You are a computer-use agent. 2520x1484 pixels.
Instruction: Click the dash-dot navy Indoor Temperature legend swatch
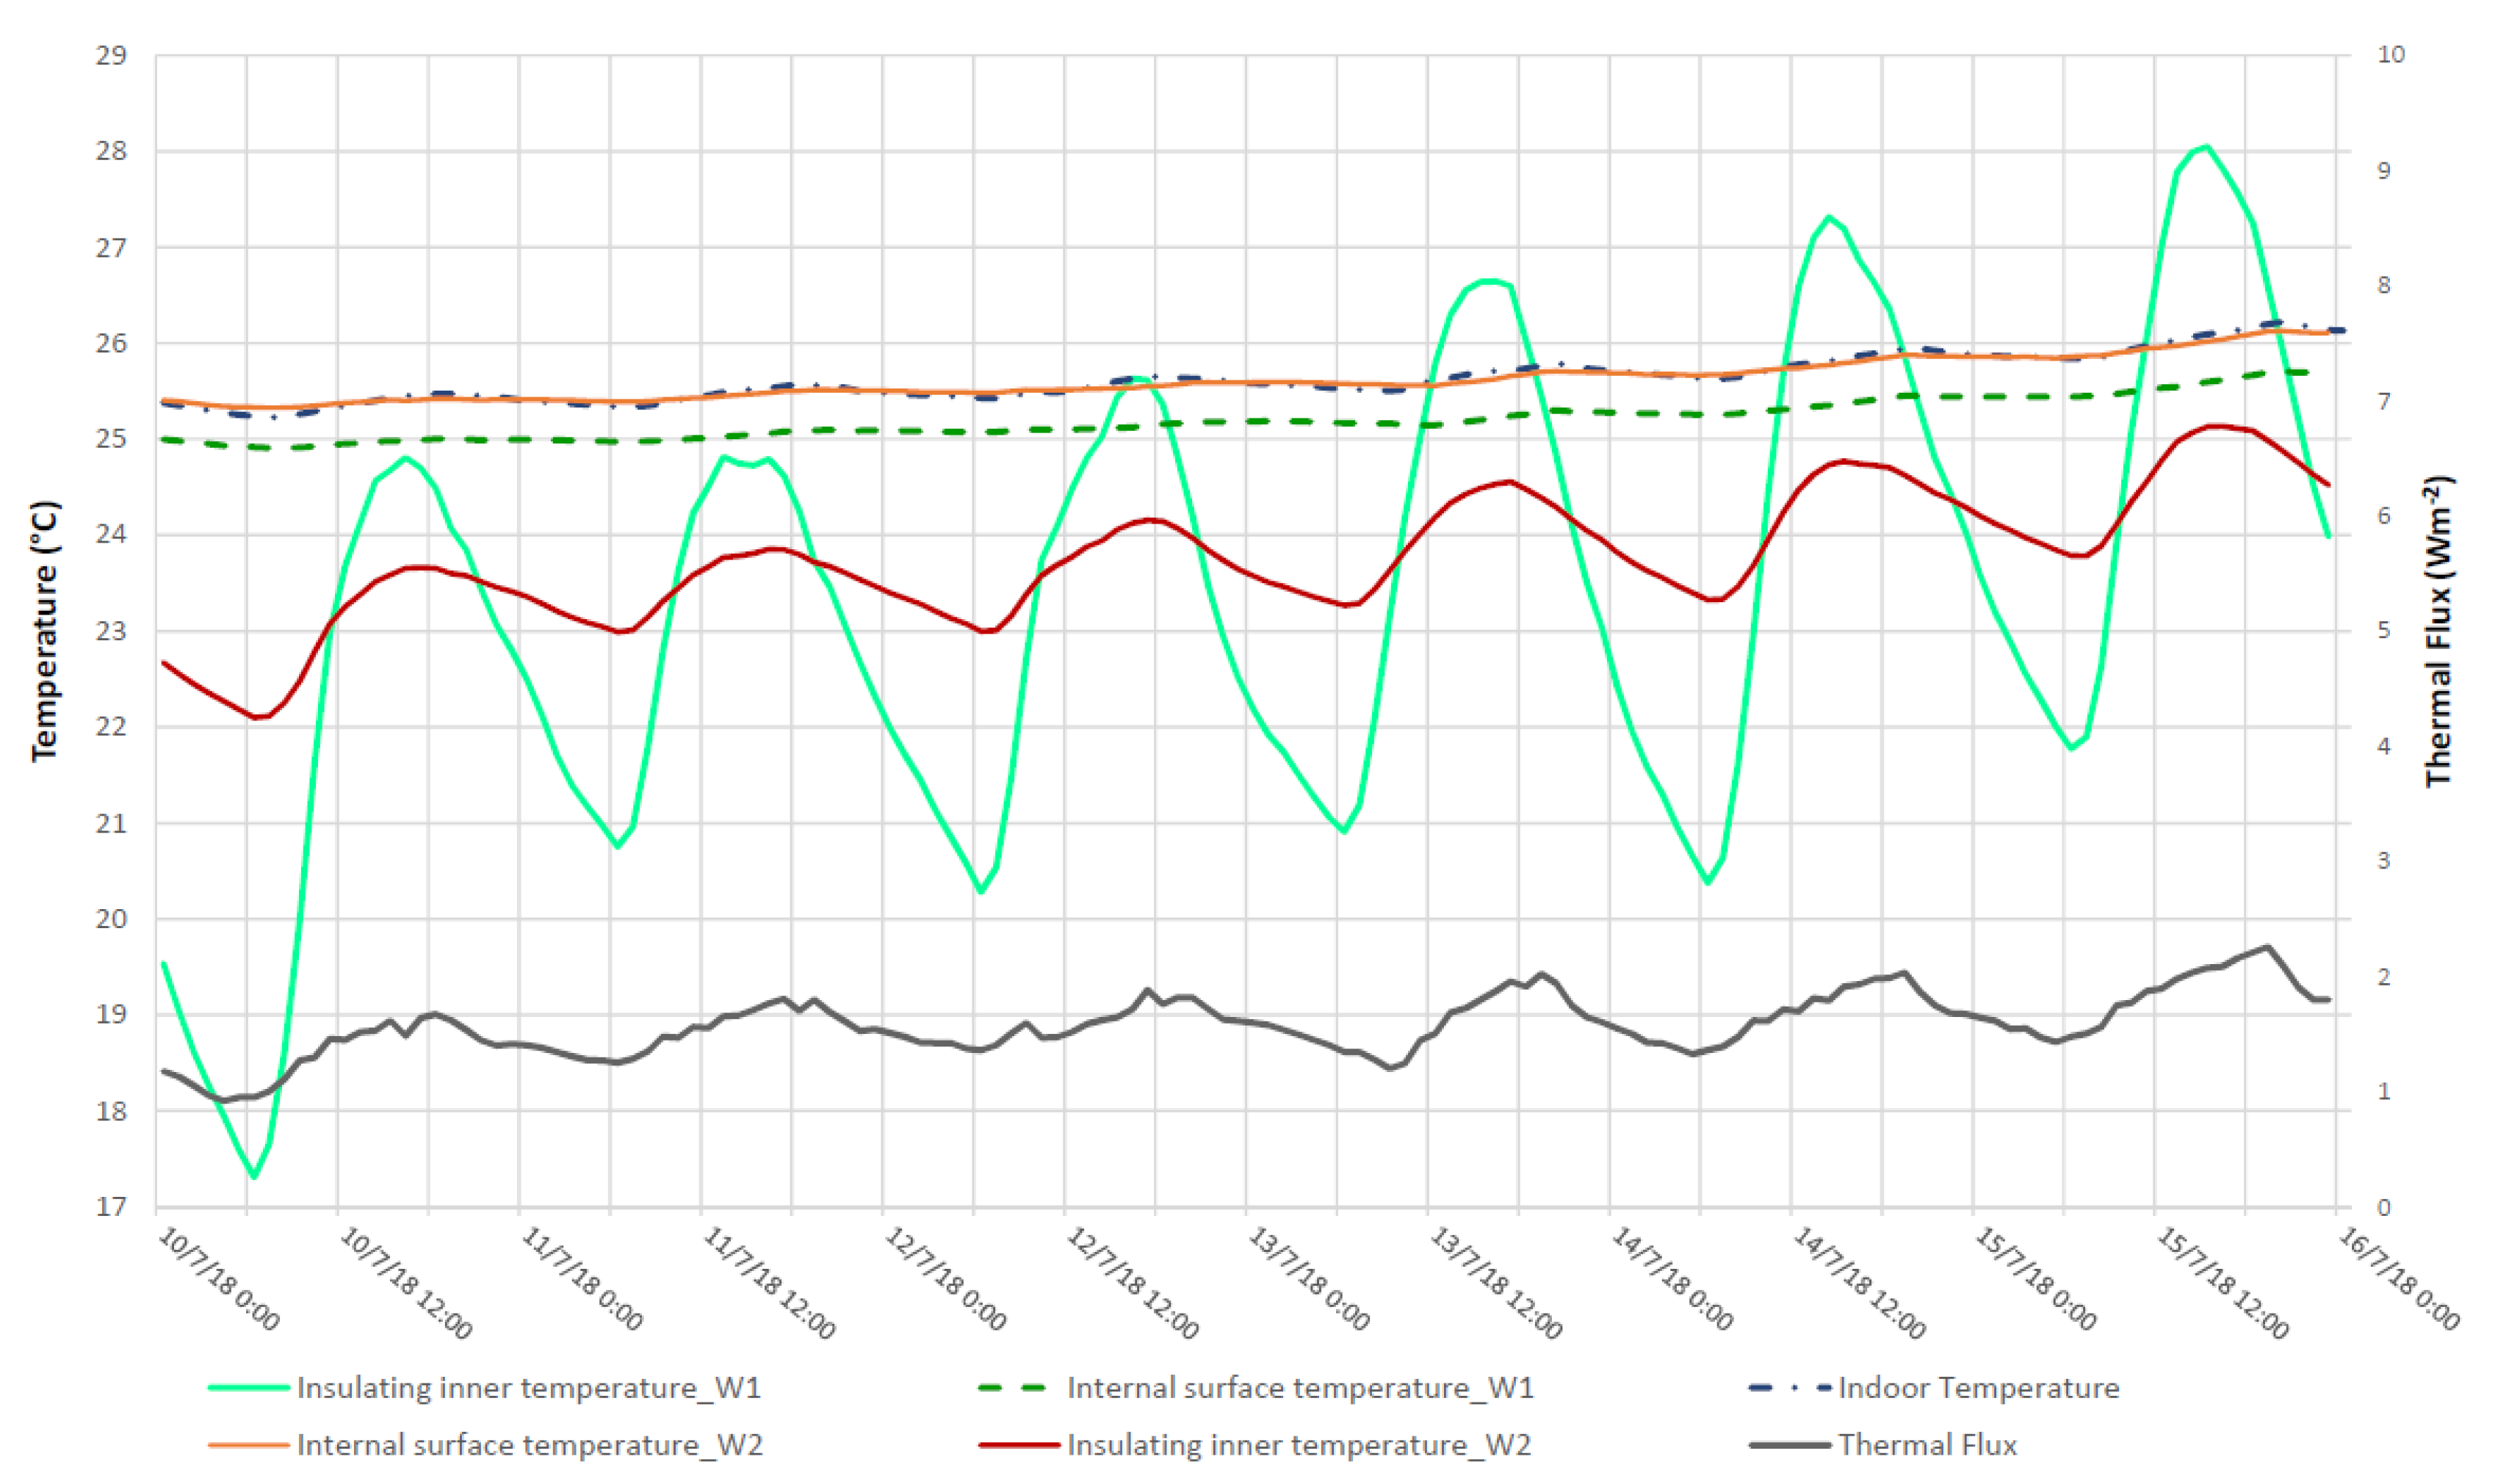1790,1389
